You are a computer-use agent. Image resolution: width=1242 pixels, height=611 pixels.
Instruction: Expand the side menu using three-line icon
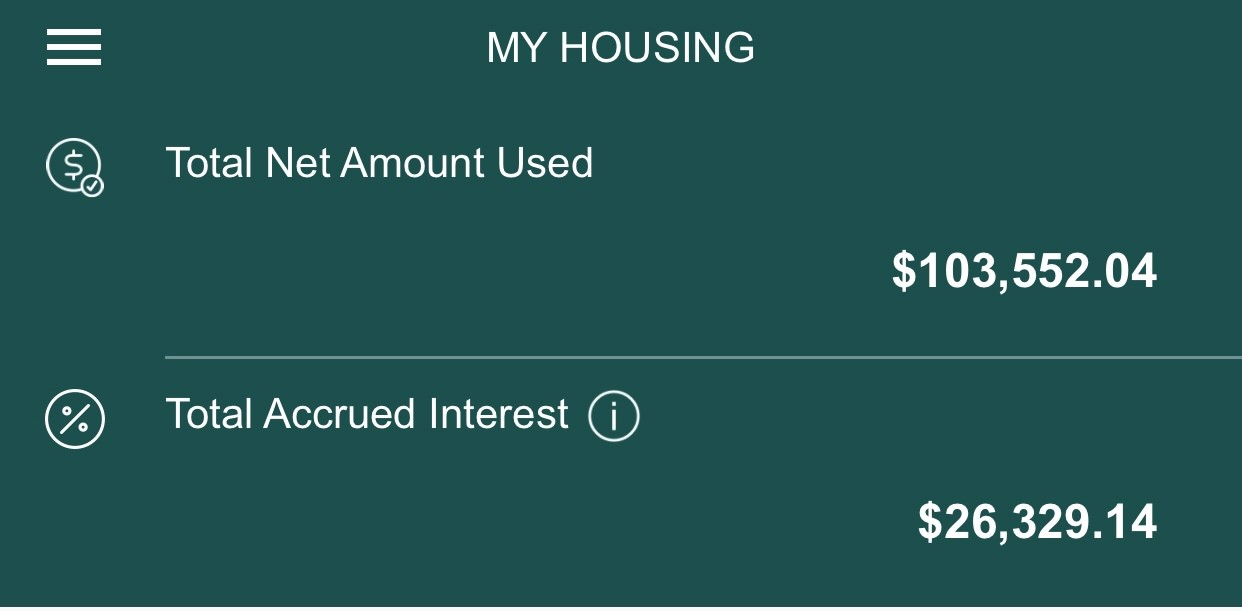tap(74, 47)
